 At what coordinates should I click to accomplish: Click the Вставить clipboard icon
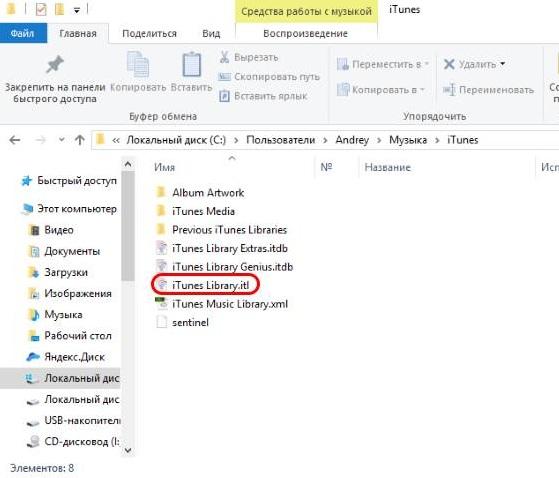coord(191,65)
